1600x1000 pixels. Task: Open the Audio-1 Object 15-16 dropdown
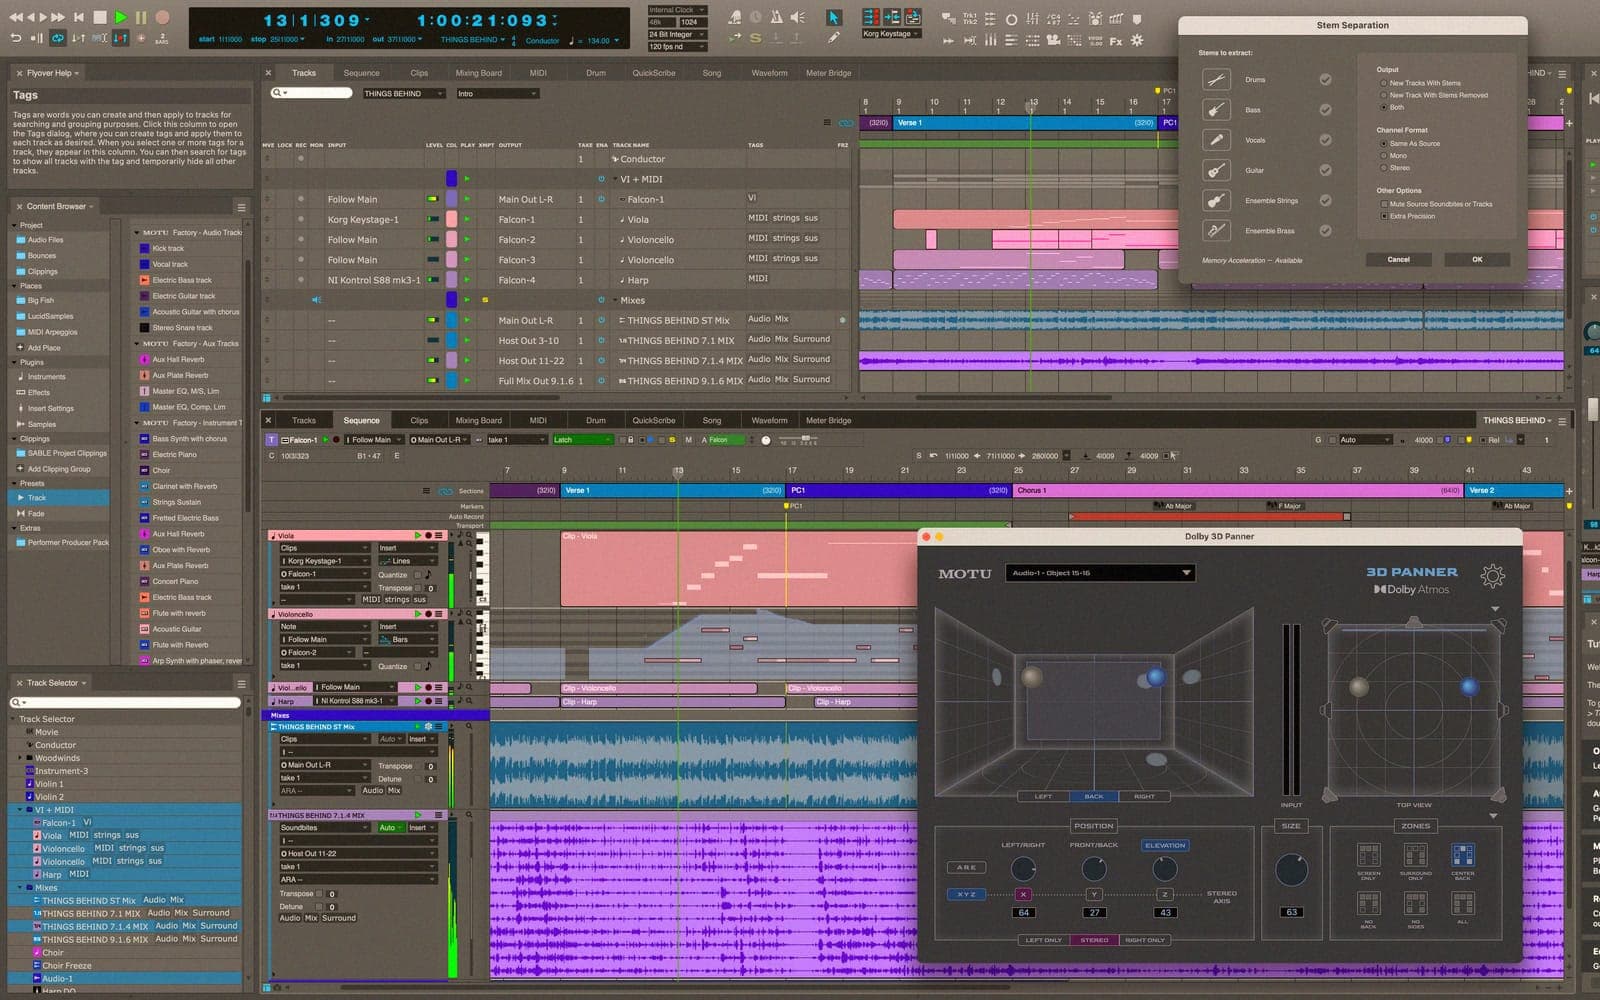coord(1100,573)
